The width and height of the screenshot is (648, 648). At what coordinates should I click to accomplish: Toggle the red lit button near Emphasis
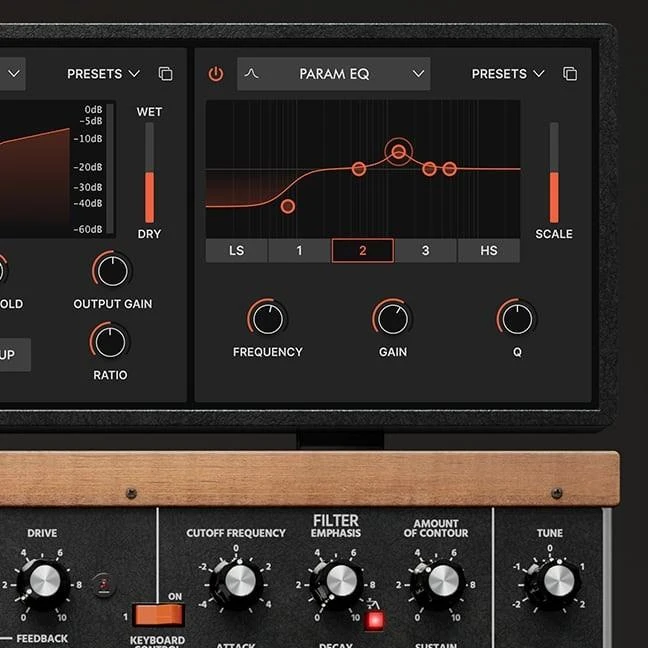click(374, 621)
